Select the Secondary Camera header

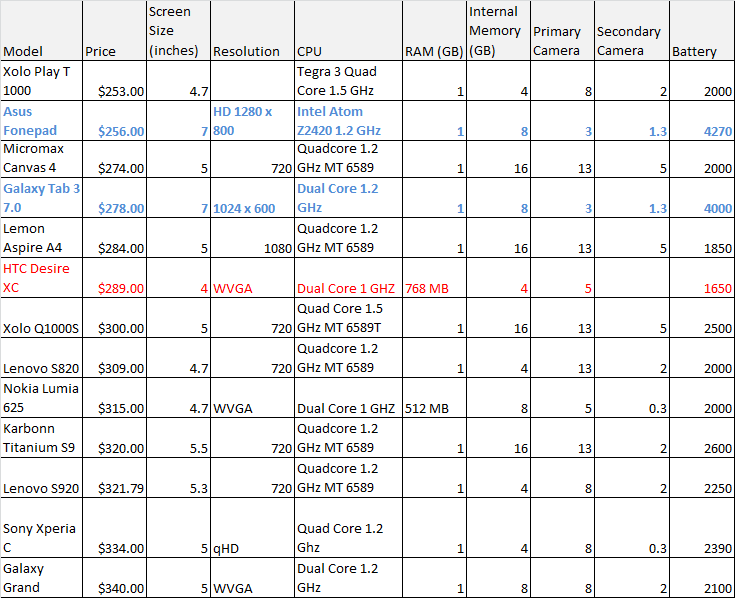(x=632, y=30)
